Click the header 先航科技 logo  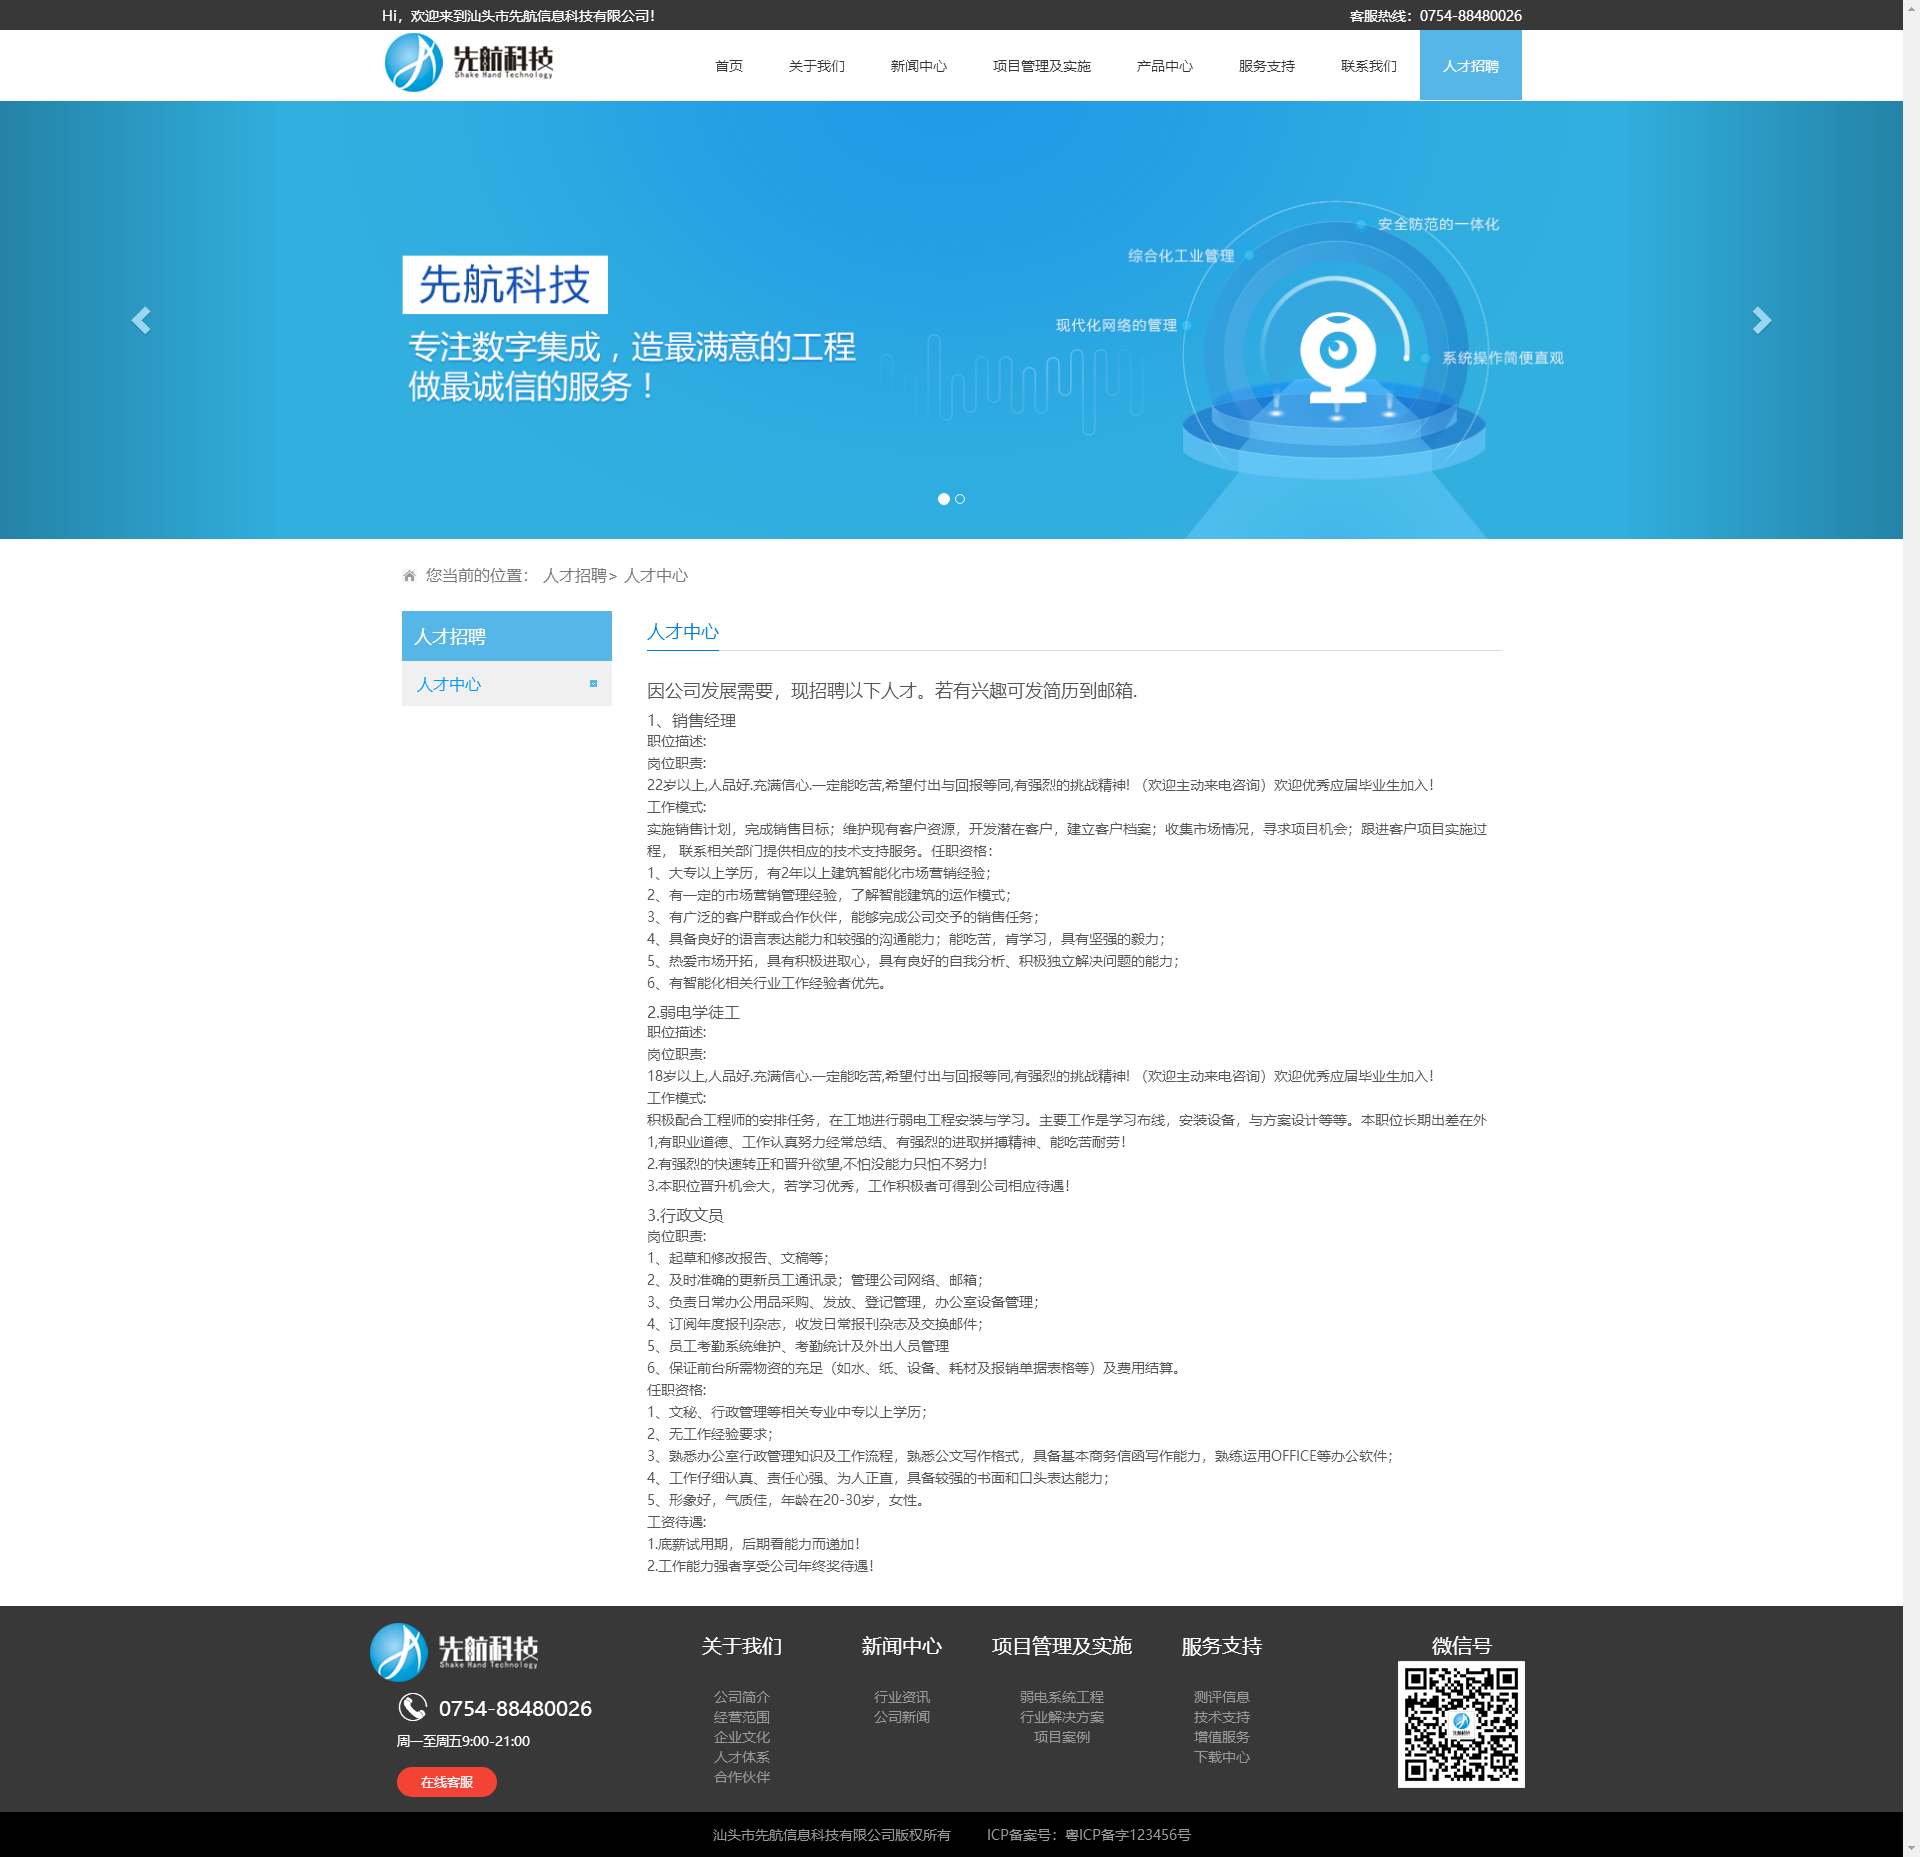(468, 63)
